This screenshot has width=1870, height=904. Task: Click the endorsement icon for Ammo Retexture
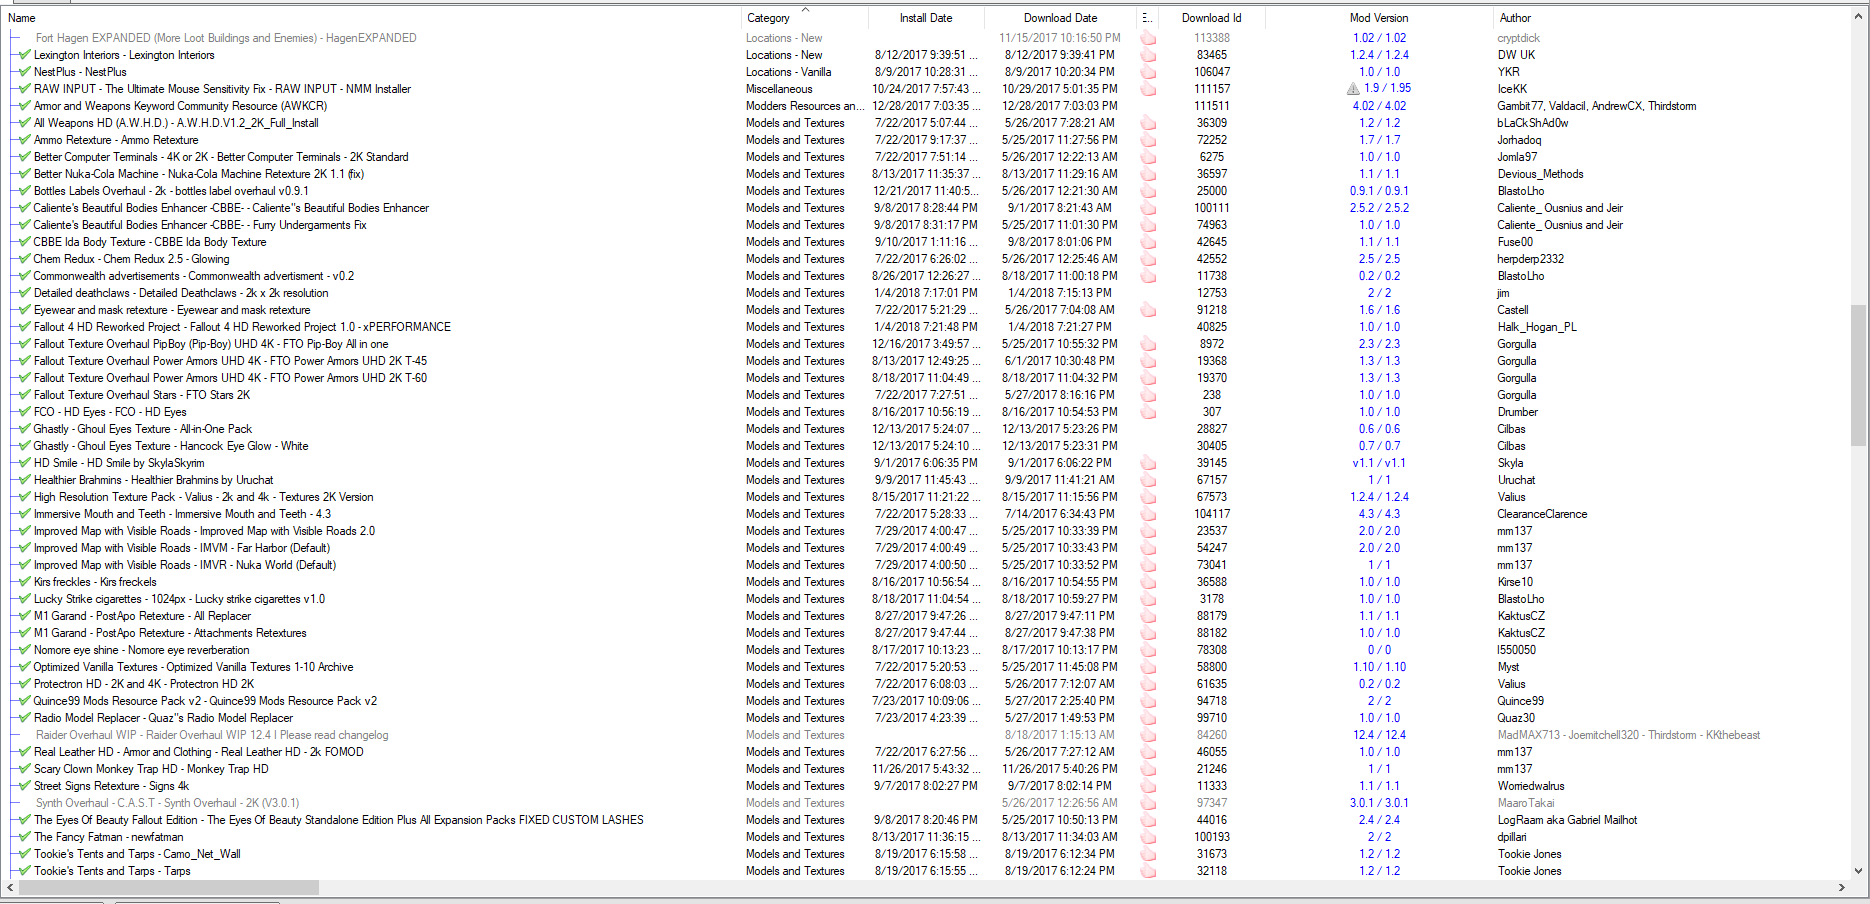1148,140
